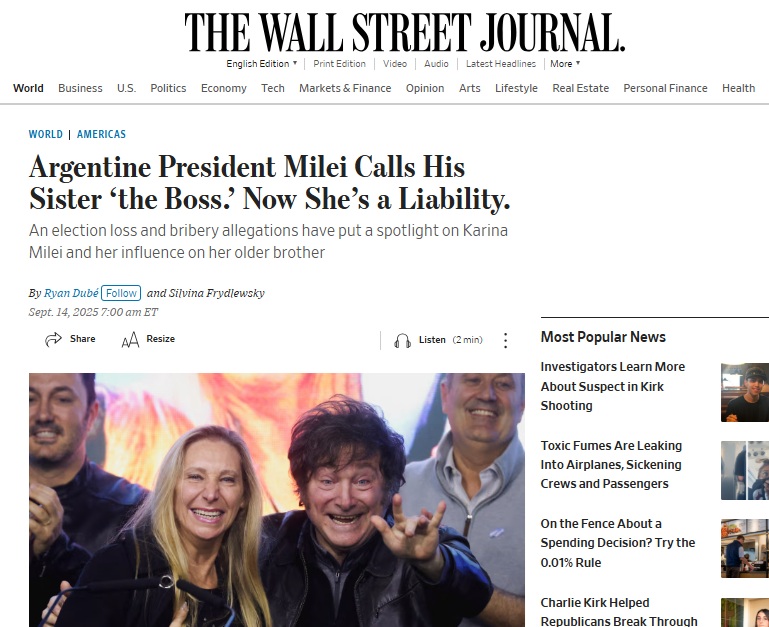The image size is (769, 627).
Task: Click the Share arrow icon
Action: tap(54, 340)
